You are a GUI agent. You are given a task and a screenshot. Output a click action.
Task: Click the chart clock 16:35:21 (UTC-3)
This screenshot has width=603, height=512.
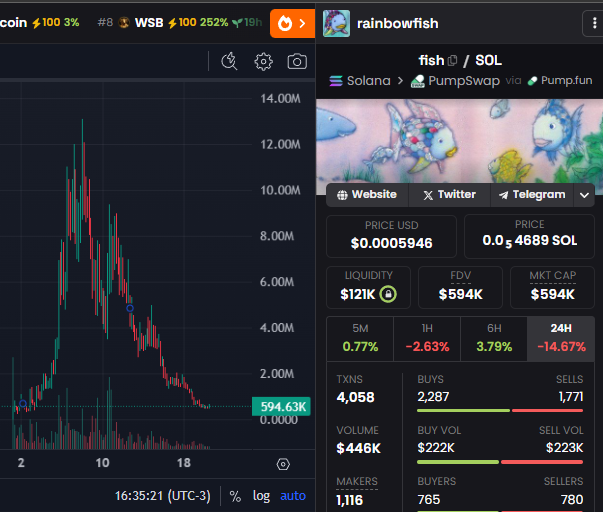tap(163, 496)
